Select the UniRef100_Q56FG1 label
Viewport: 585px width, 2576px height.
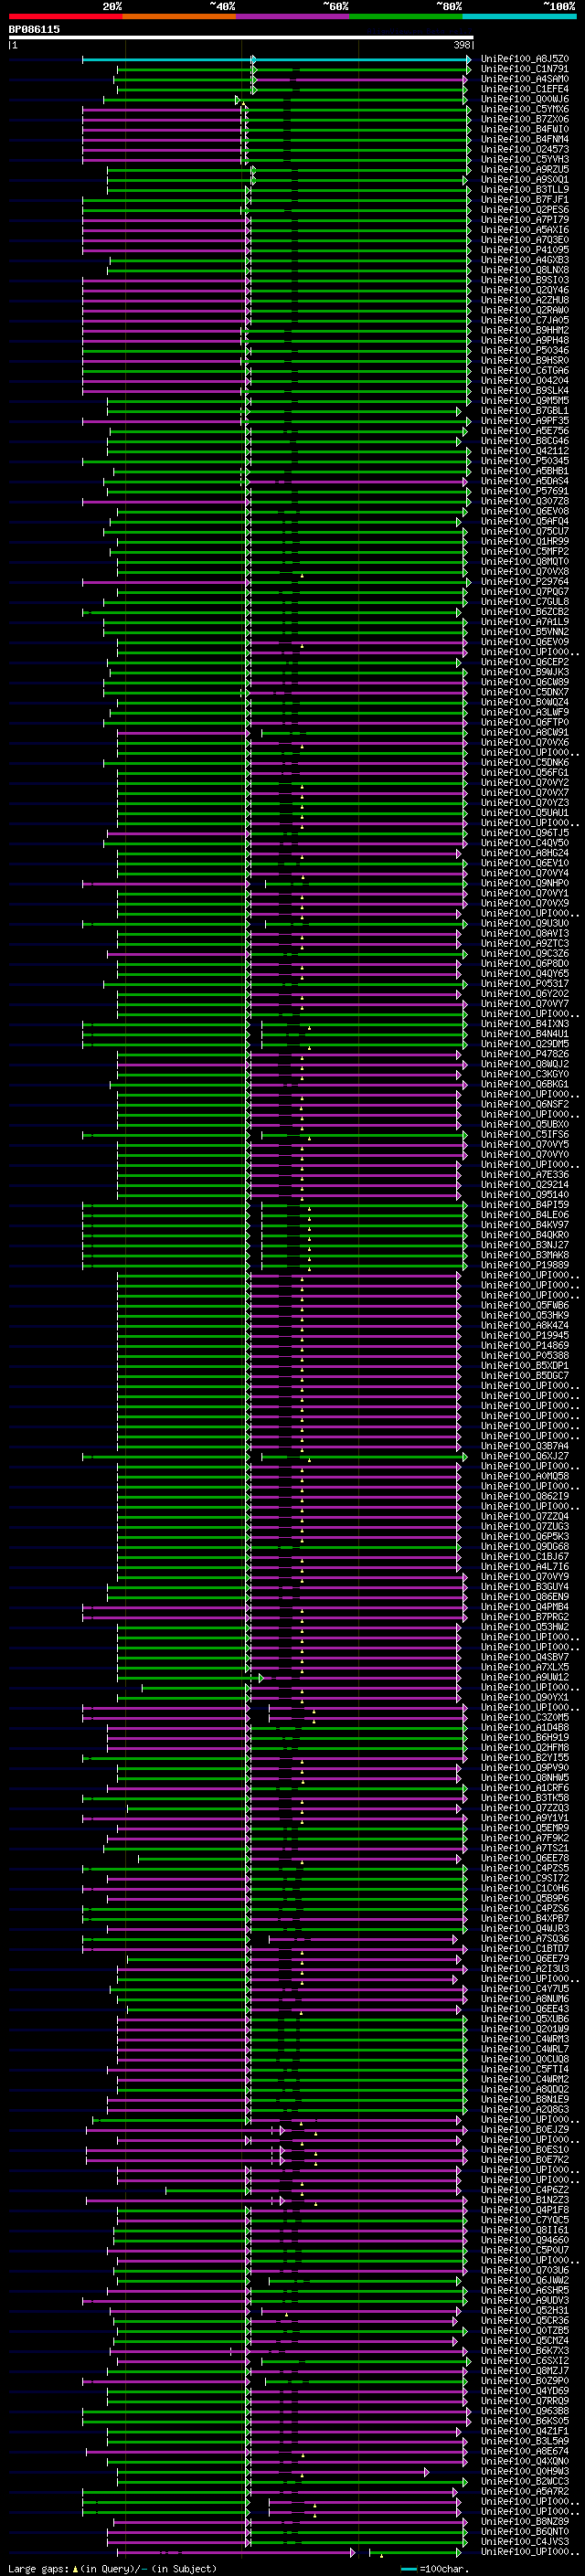click(x=525, y=772)
